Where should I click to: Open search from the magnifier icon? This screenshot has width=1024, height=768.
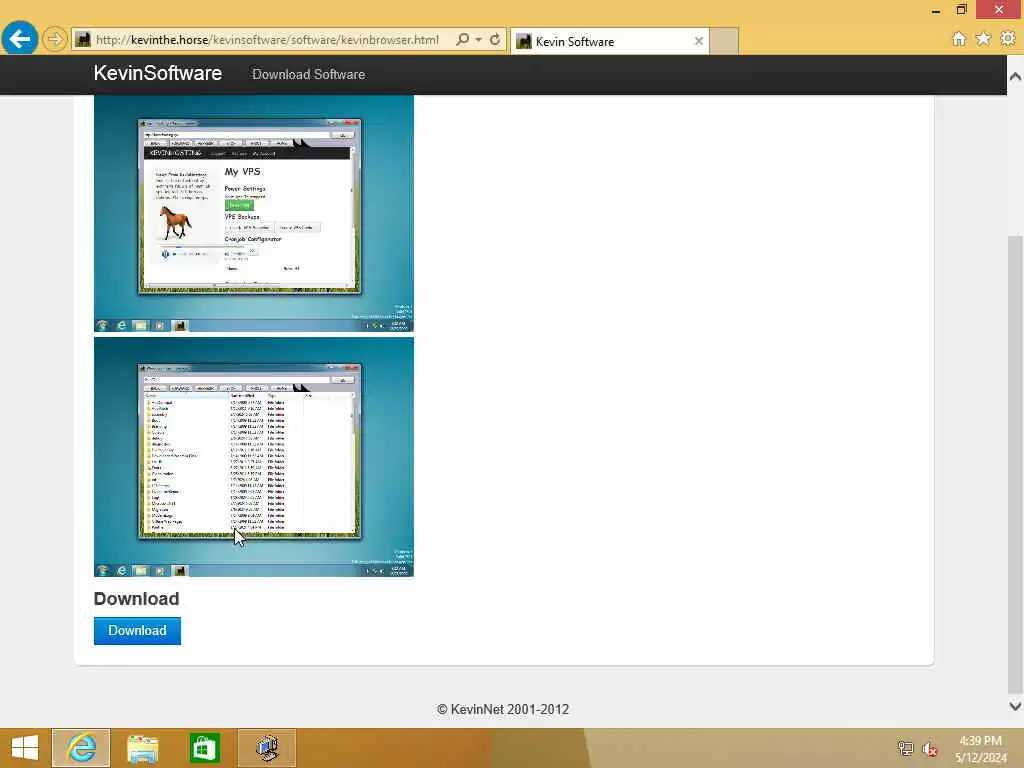(462, 40)
